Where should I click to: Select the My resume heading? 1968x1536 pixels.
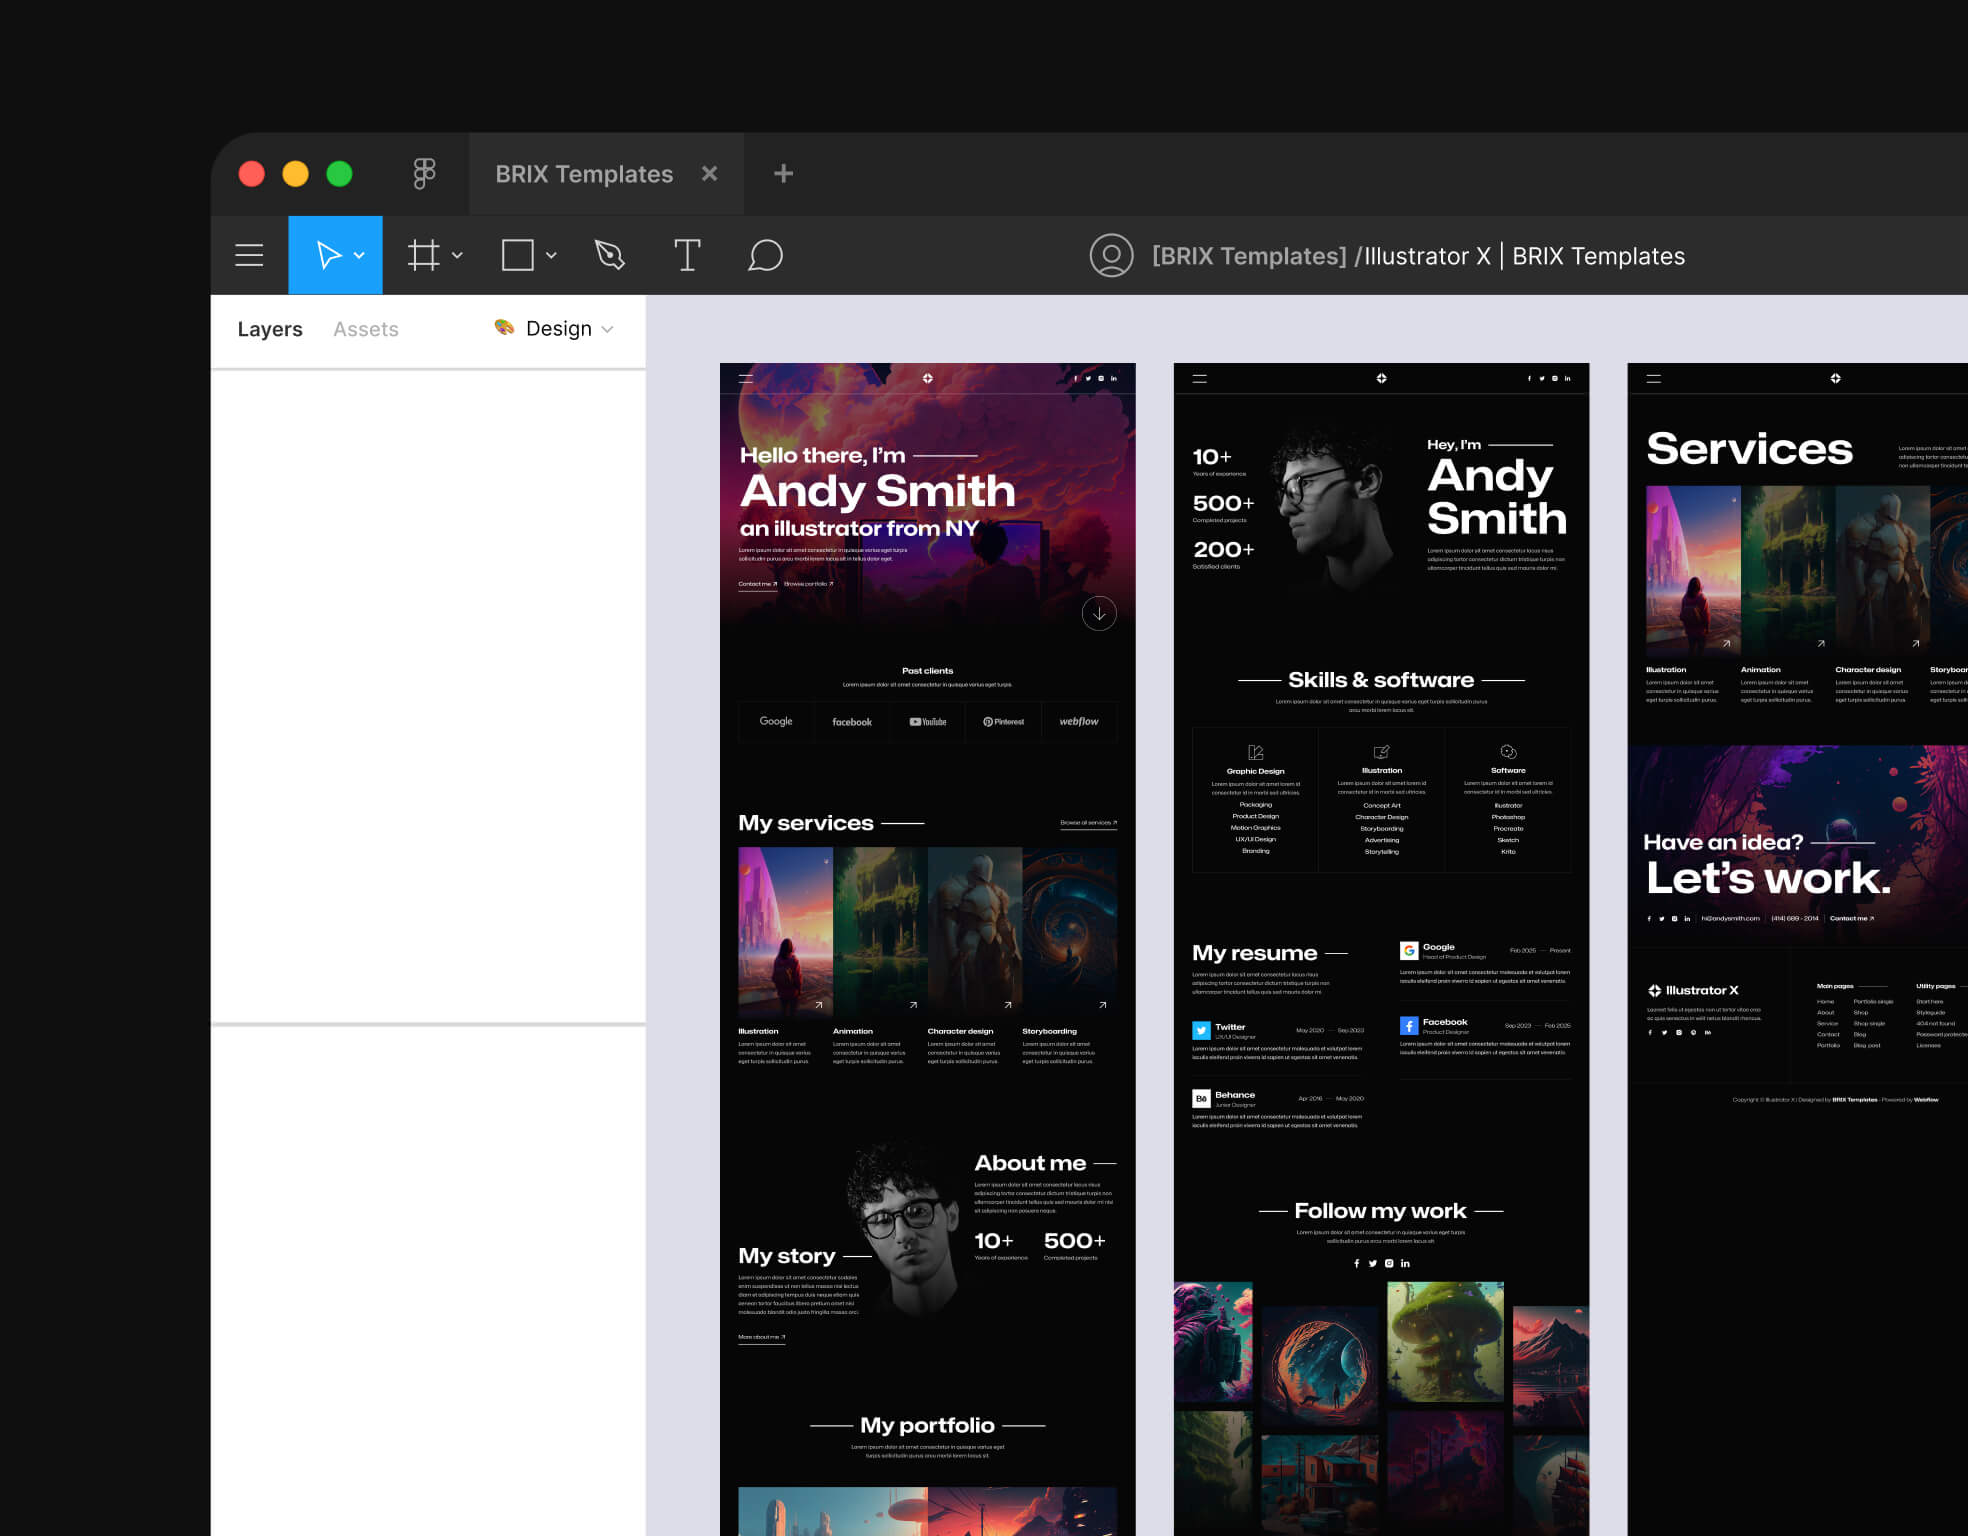1254,953
